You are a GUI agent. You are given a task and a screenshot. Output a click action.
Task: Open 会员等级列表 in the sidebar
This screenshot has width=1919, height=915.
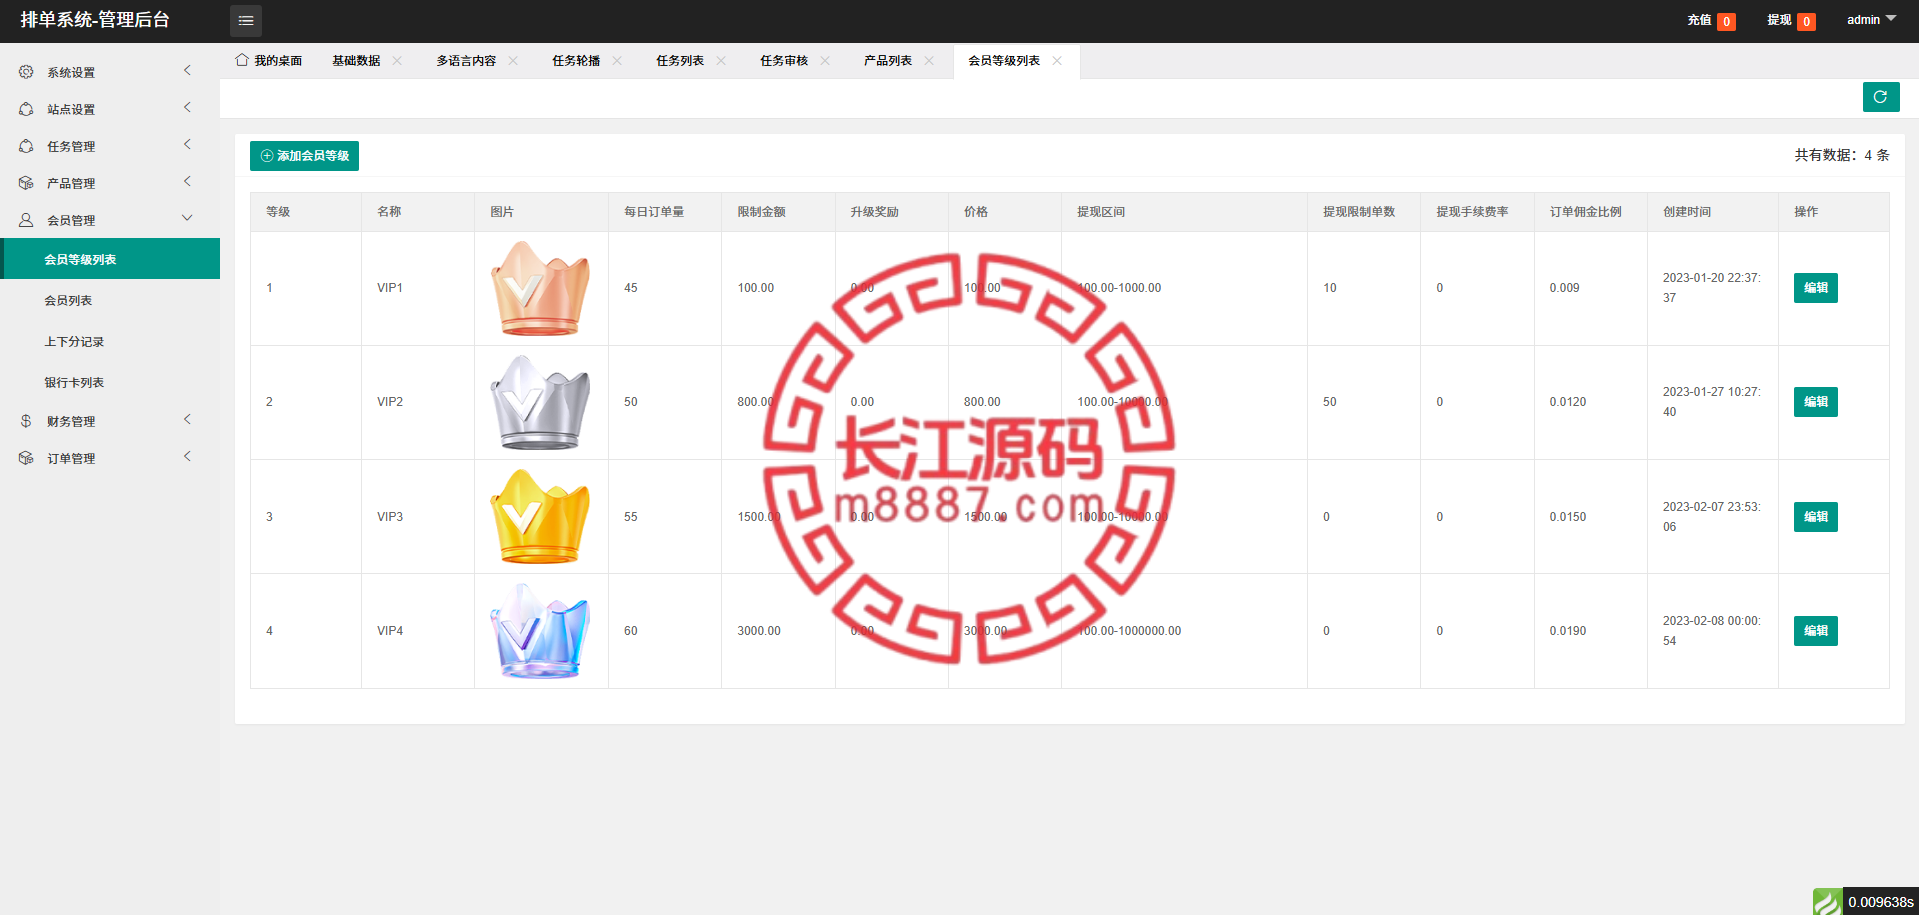(110, 259)
